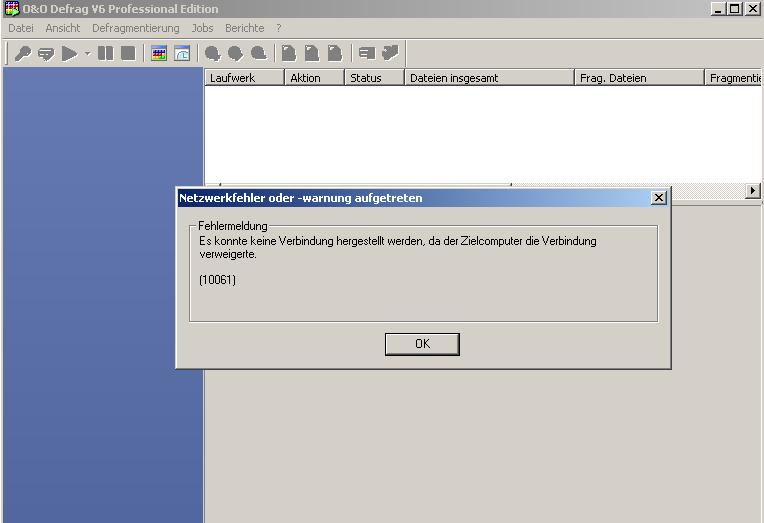Open the Ansicht menu

point(63,28)
